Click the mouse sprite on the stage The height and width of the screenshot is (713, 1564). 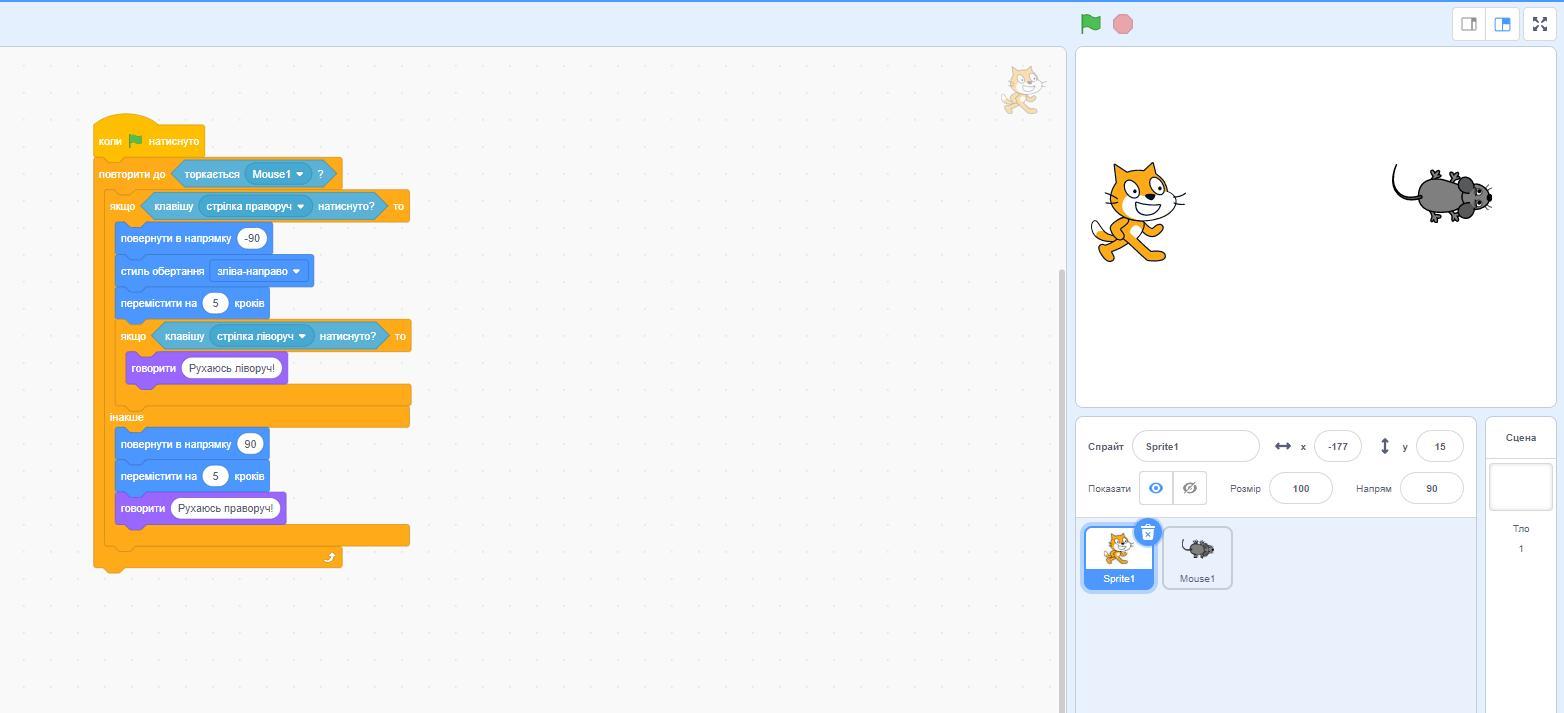[1441, 192]
